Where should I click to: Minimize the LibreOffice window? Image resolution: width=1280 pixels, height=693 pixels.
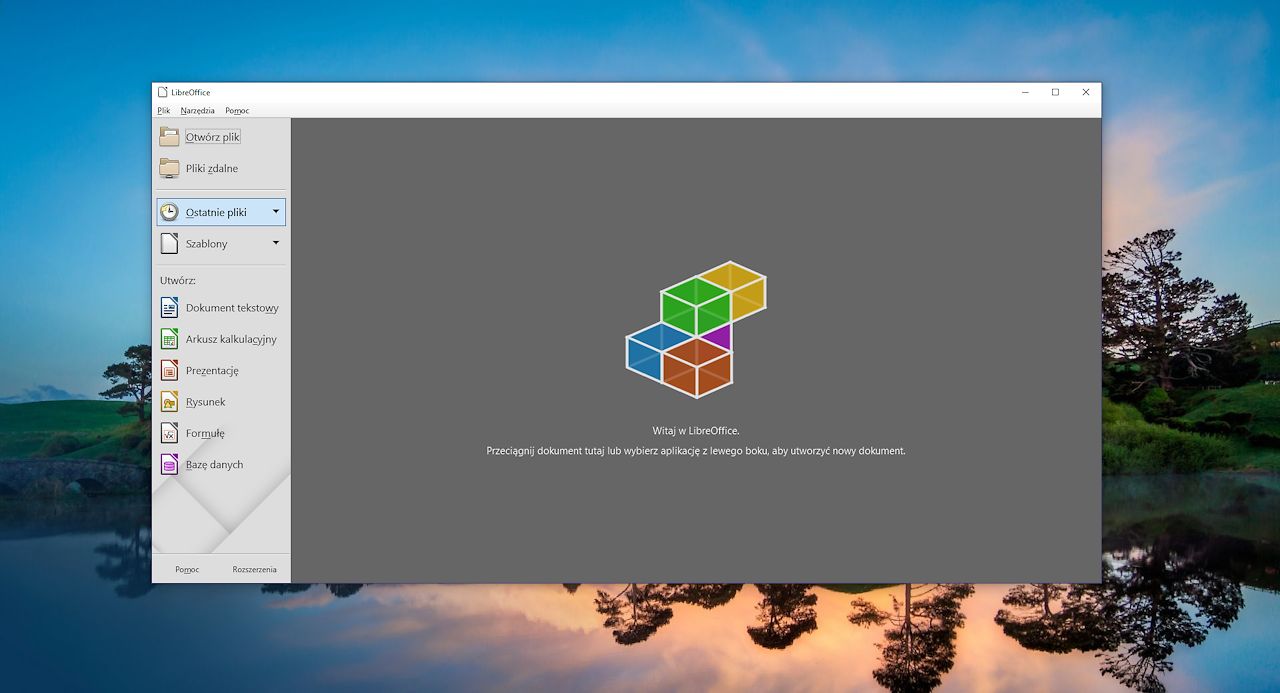tap(1025, 92)
